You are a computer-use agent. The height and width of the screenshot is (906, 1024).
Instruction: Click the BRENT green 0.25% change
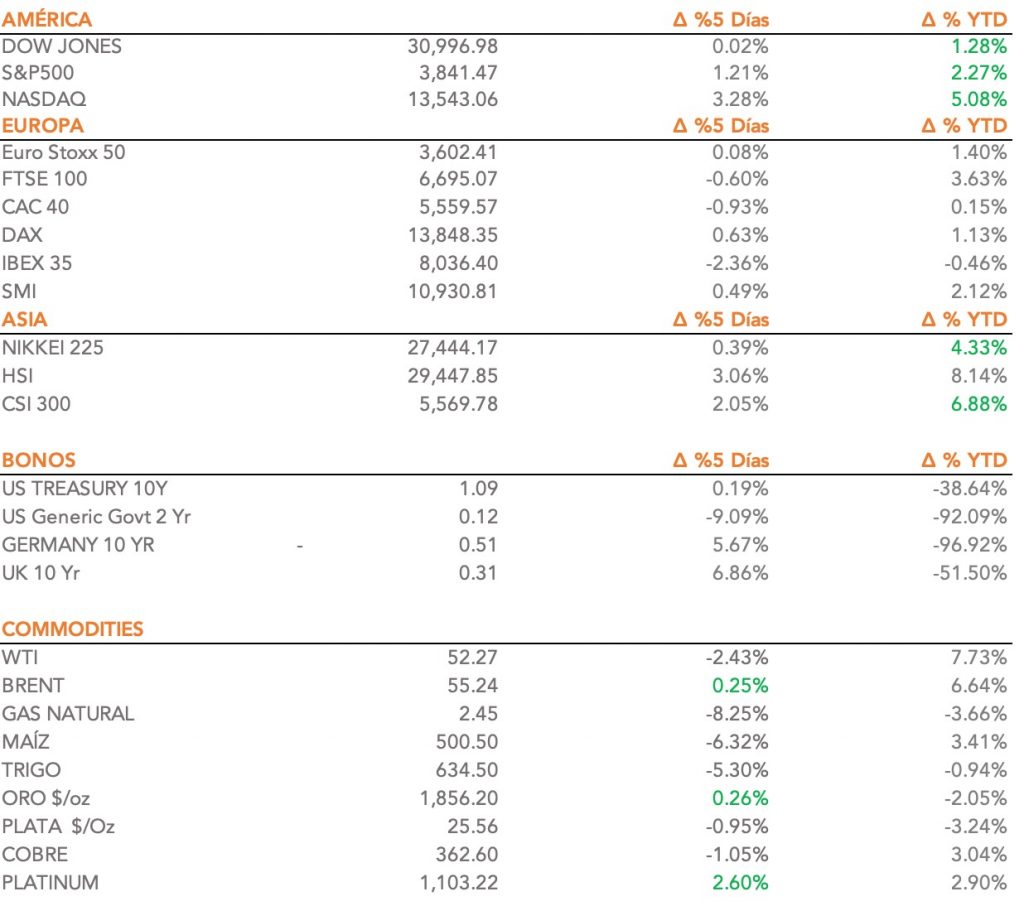pyautogui.click(x=741, y=686)
